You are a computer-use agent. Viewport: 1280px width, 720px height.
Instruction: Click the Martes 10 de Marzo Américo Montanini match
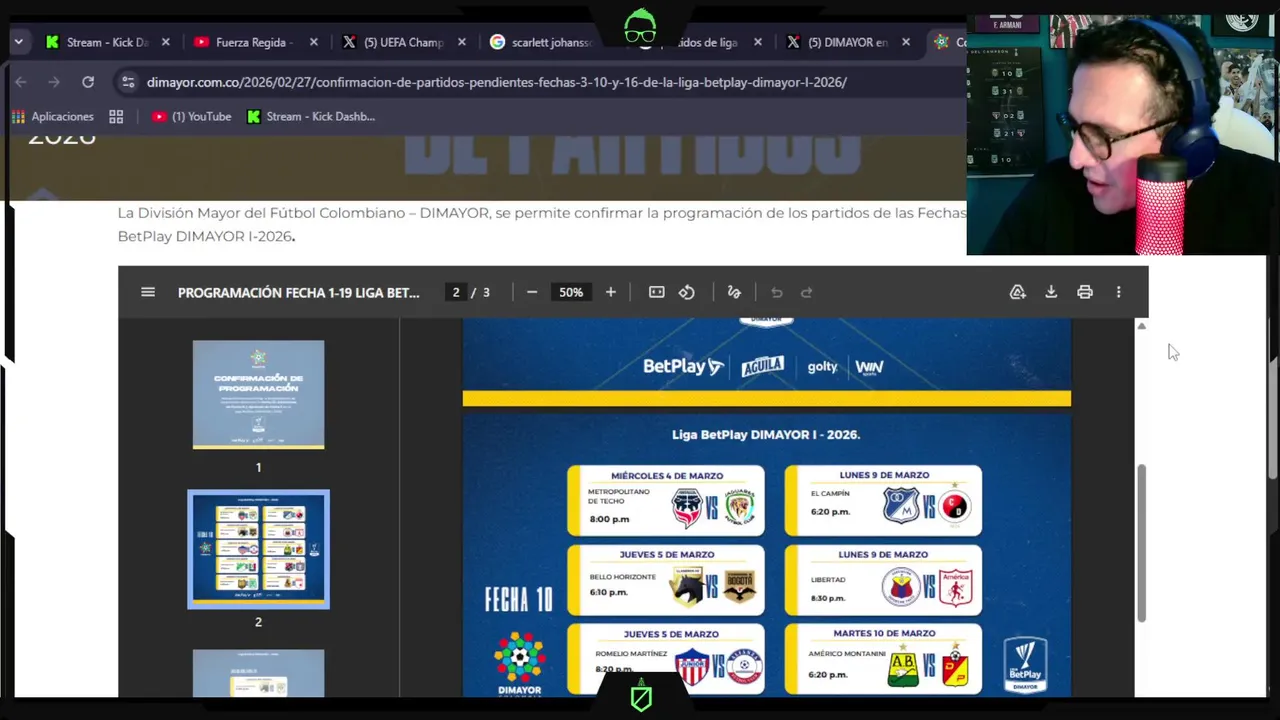(883, 659)
